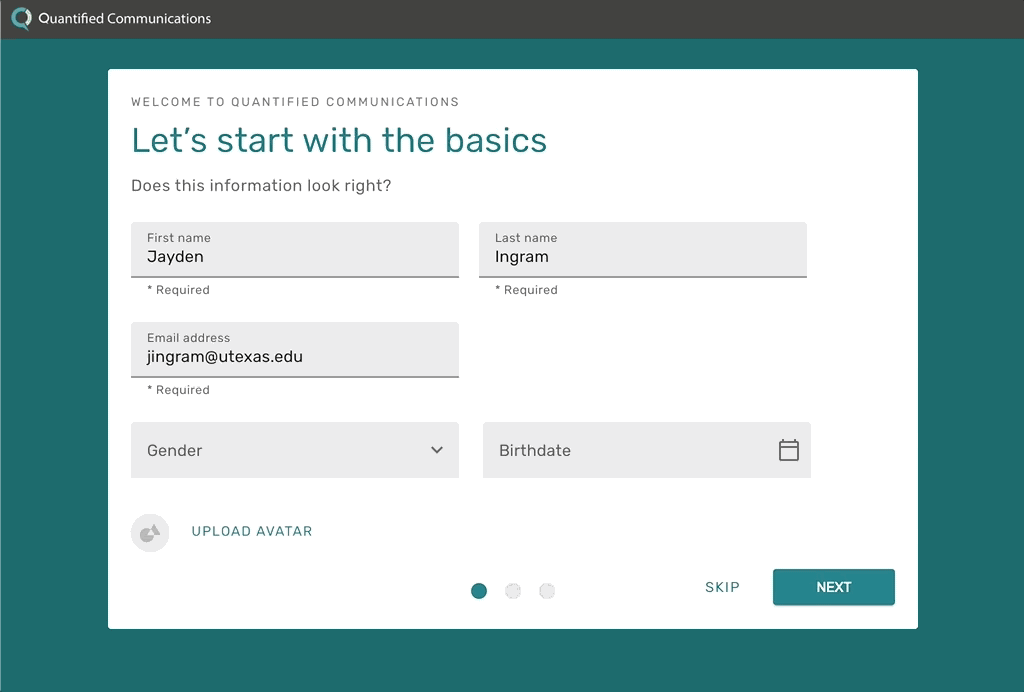Click into the Birthdate field
Screen dimensions: 1024x692
(x=647, y=450)
